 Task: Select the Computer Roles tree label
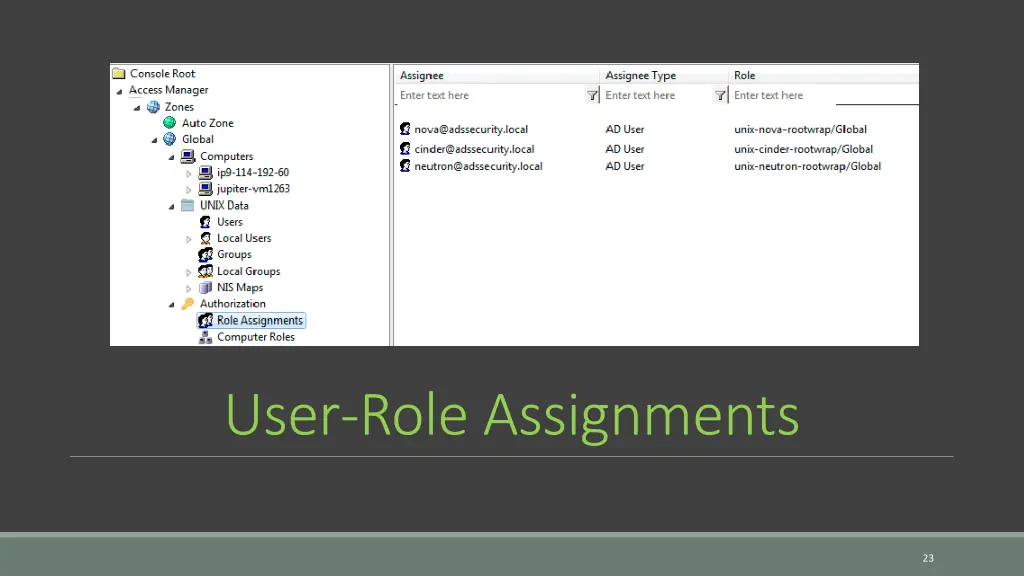point(256,337)
